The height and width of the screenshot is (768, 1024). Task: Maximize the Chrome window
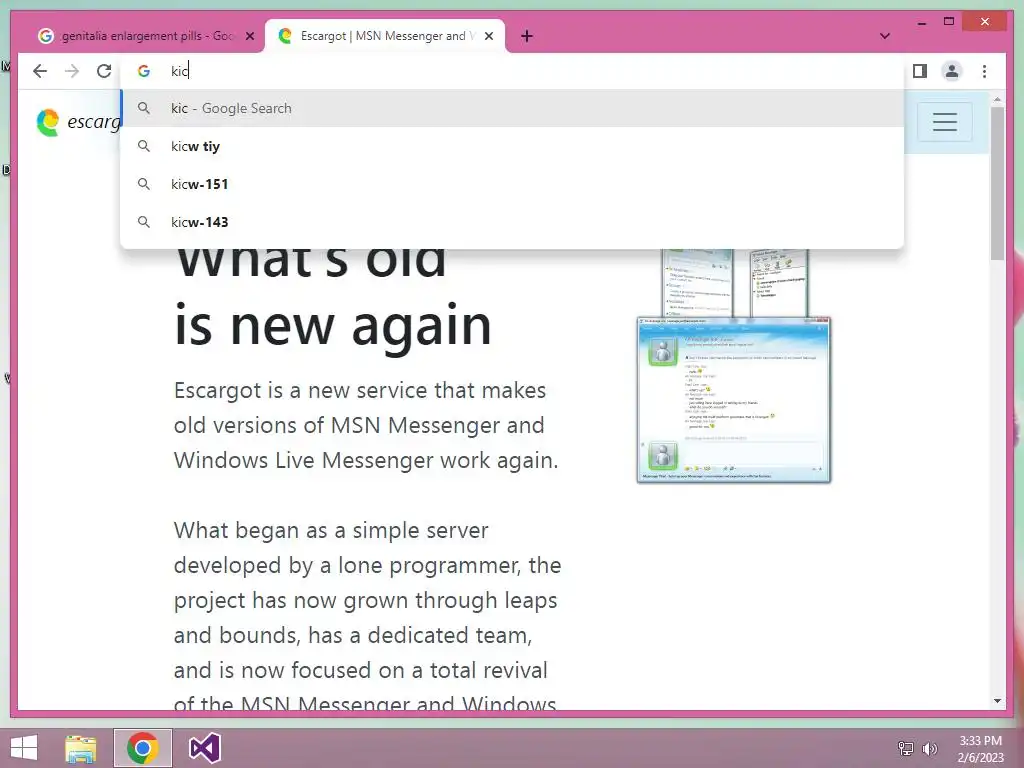(x=949, y=22)
